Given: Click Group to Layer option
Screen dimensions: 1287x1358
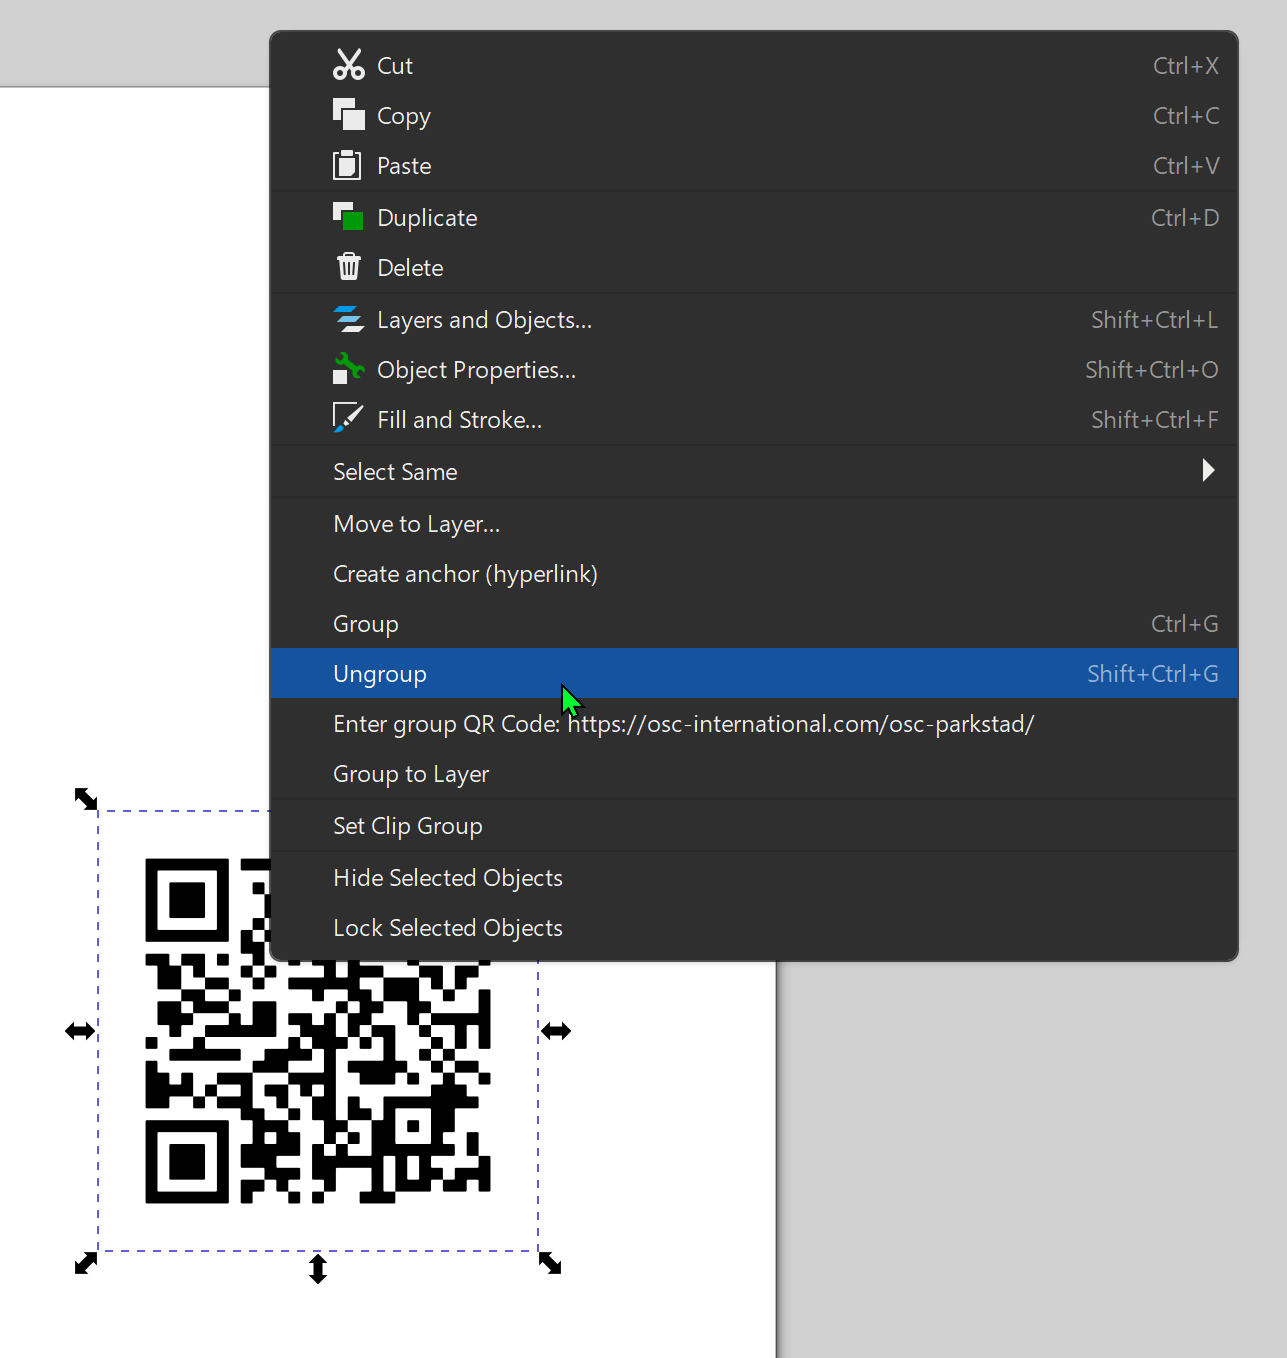Looking at the screenshot, I should tap(411, 773).
